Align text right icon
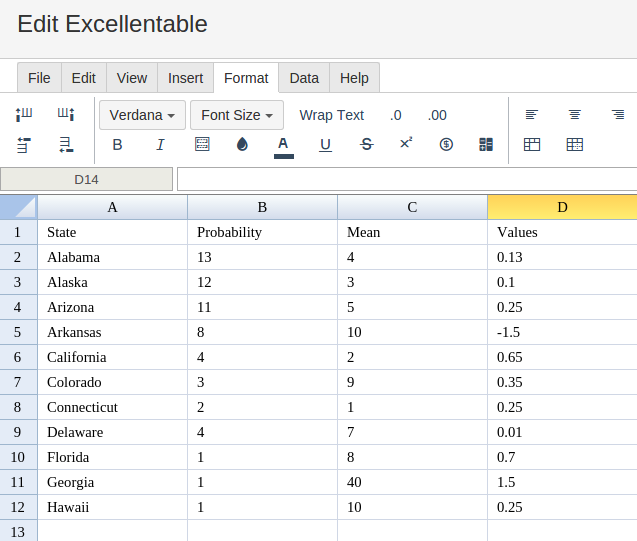Image resolution: width=637 pixels, height=541 pixels. click(x=618, y=115)
